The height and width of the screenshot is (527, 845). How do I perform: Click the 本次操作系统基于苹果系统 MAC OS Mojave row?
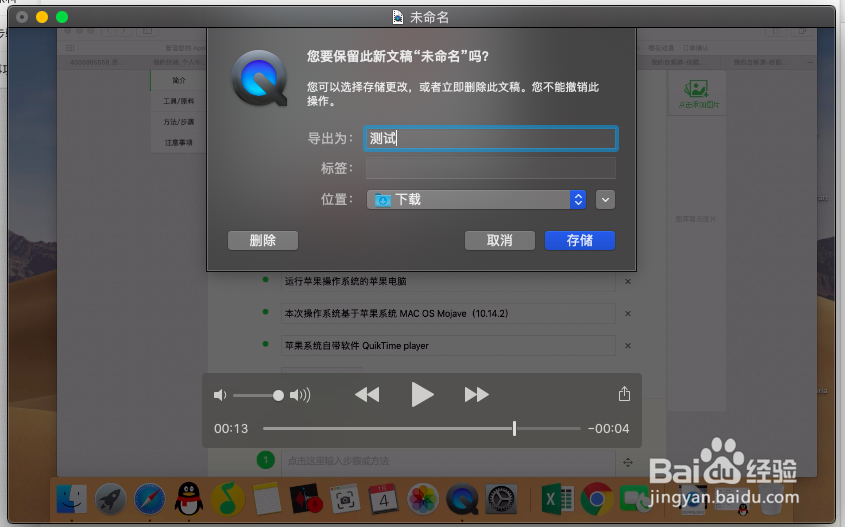click(x=448, y=314)
